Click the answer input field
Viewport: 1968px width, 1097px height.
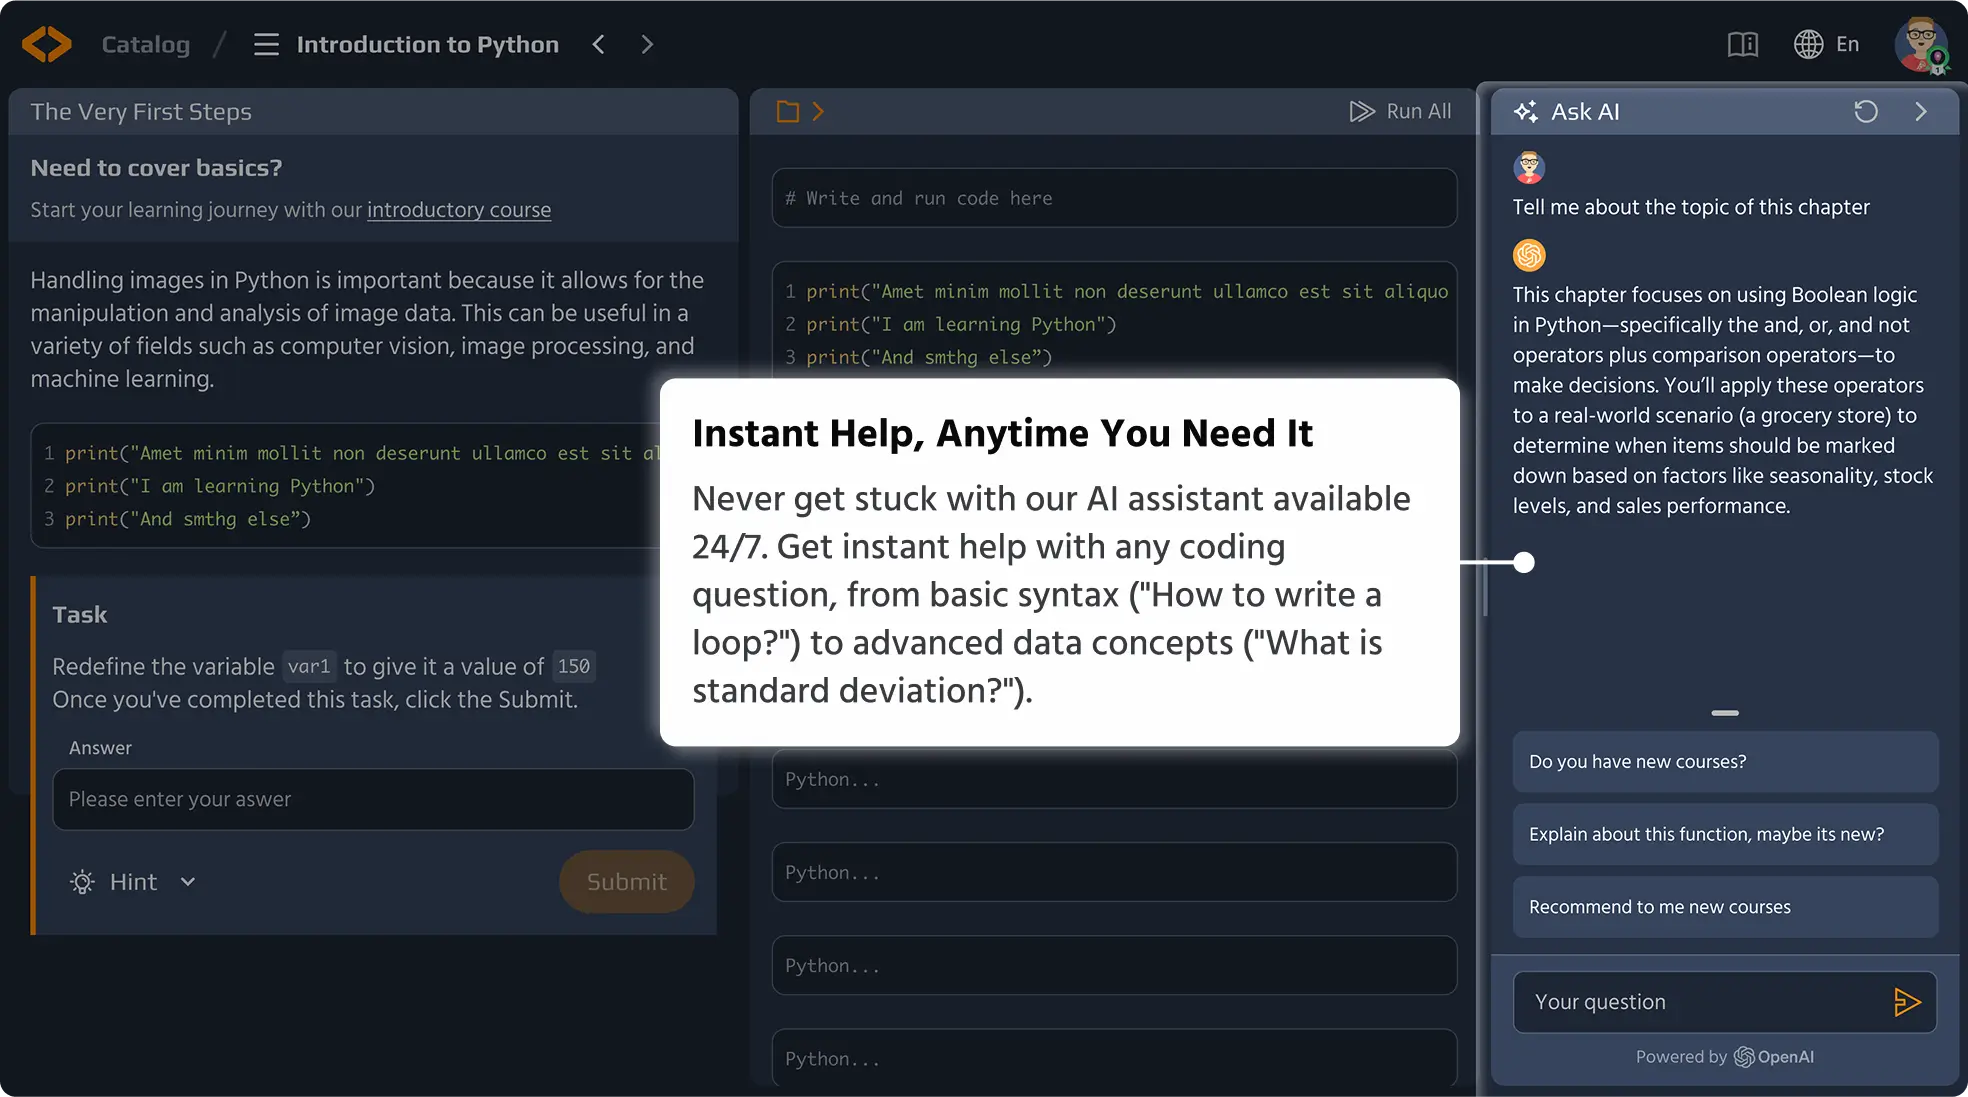click(373, 799)
